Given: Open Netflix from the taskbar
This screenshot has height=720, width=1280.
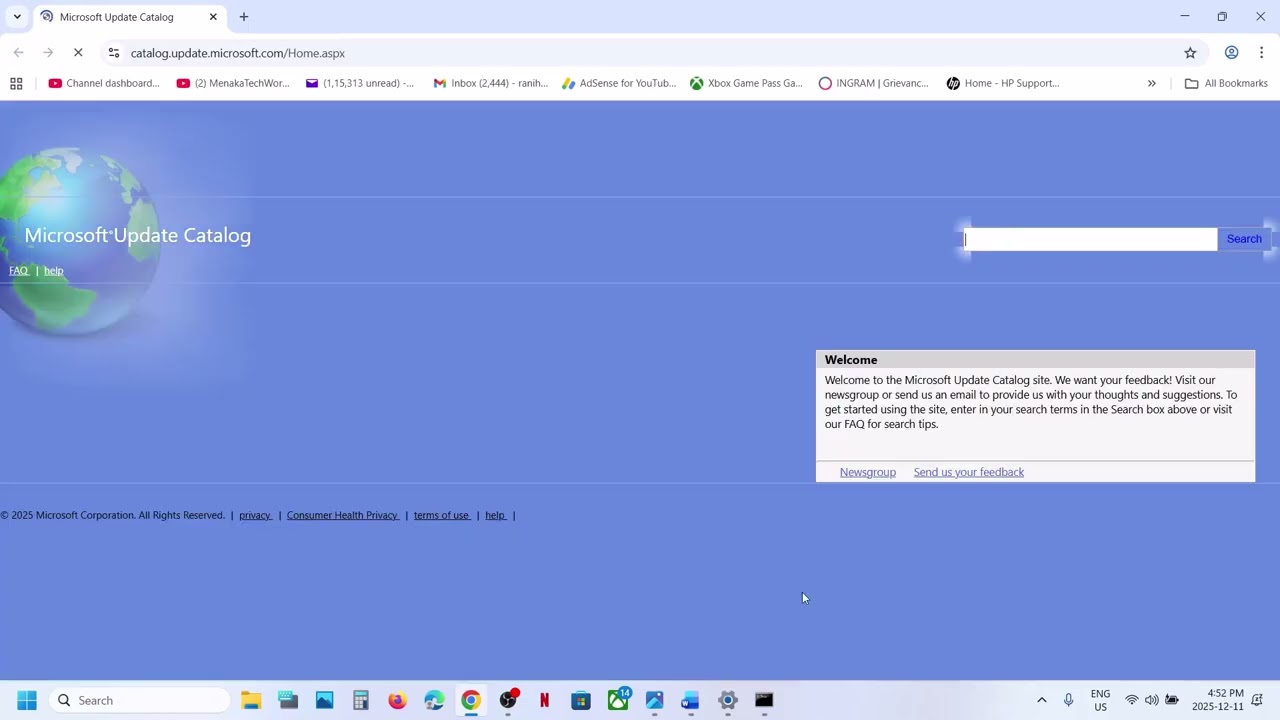Looking at the screenshot, I should click(x=544, y=700).
